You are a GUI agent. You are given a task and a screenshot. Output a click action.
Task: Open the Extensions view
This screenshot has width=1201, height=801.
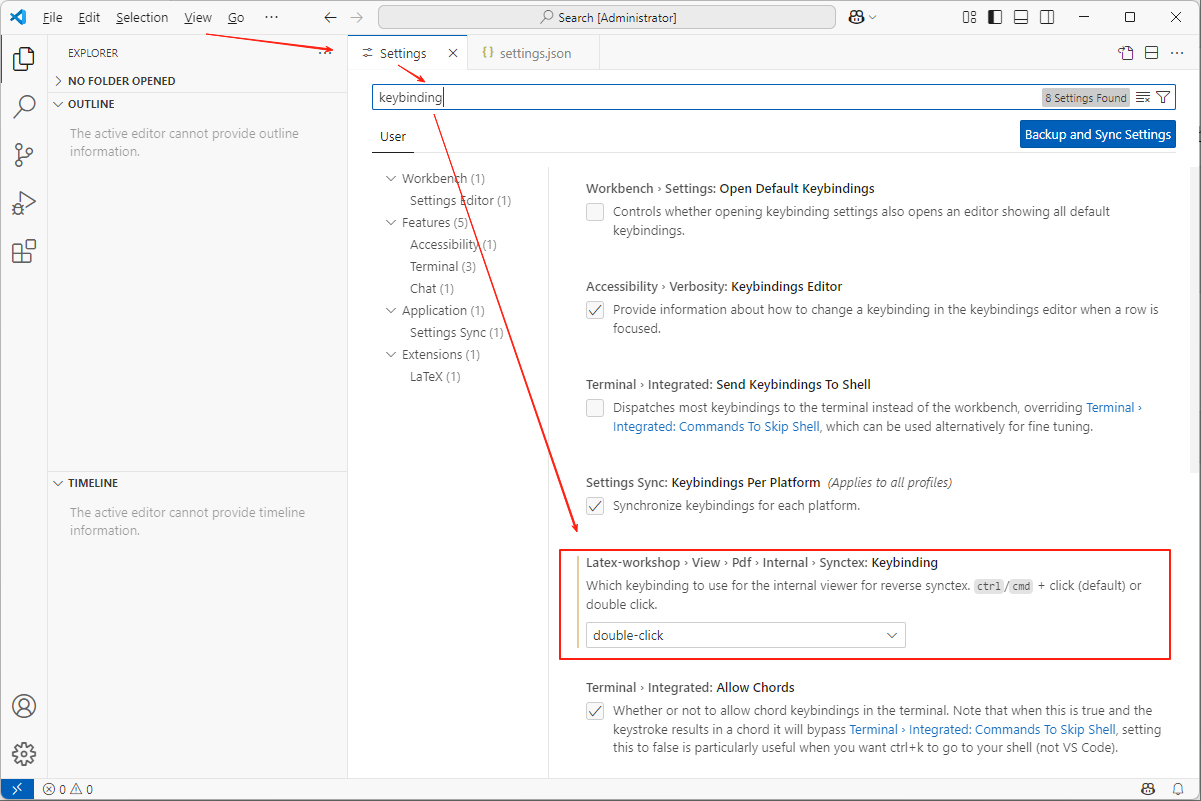pyautogui.click(x=24, y=252)
